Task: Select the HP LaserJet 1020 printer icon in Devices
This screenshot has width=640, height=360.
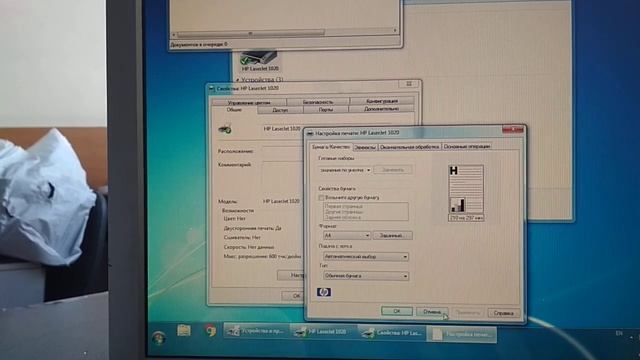Action: [259, 60]
